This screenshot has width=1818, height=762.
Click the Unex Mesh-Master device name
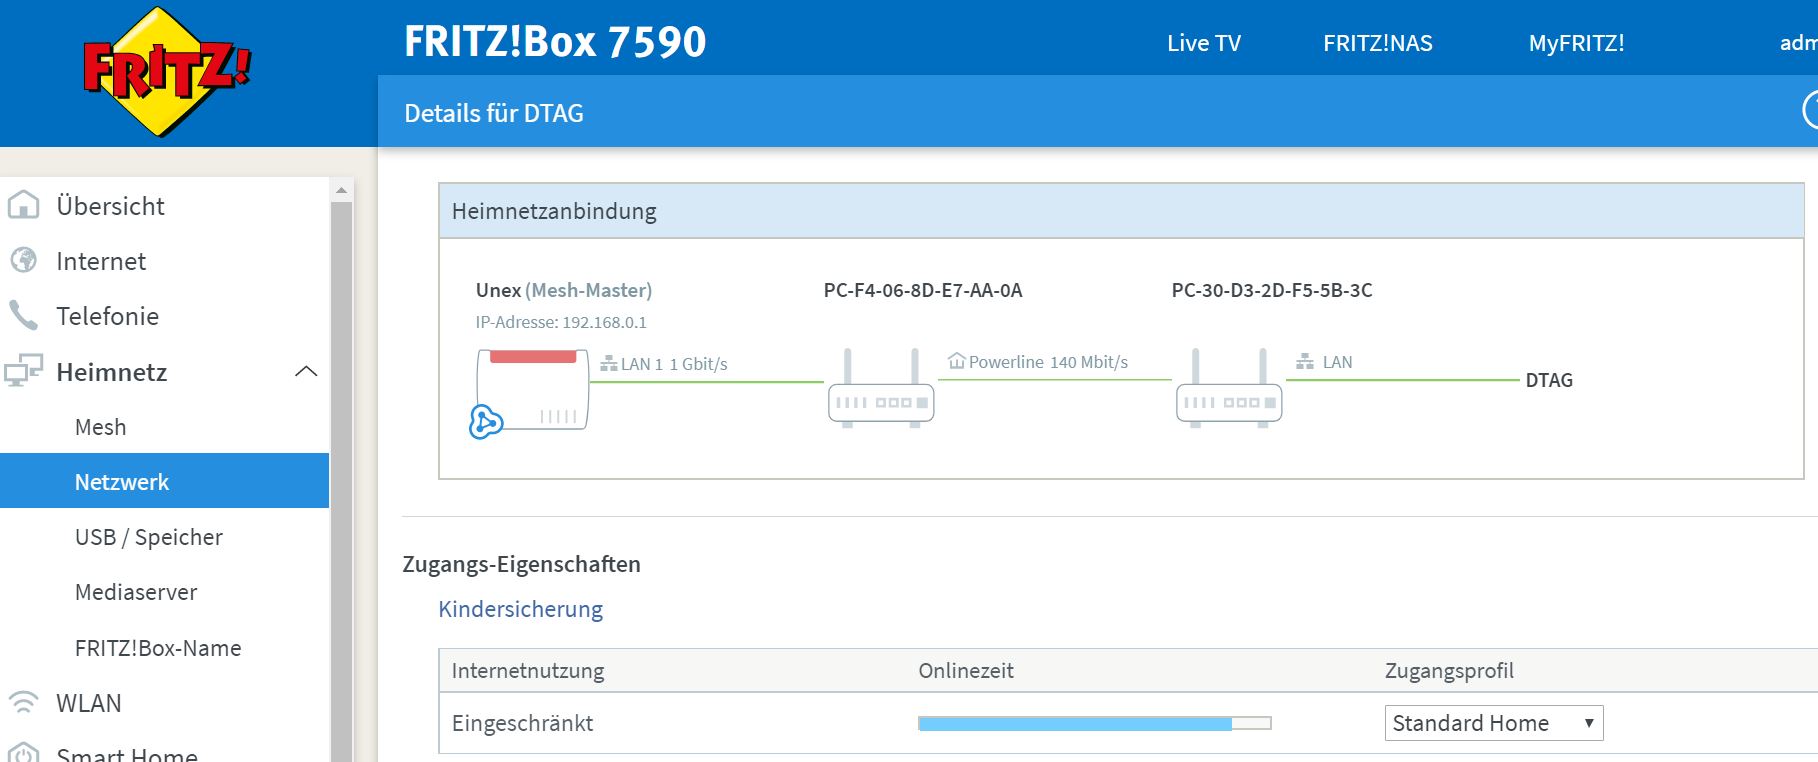pos(564,290)
